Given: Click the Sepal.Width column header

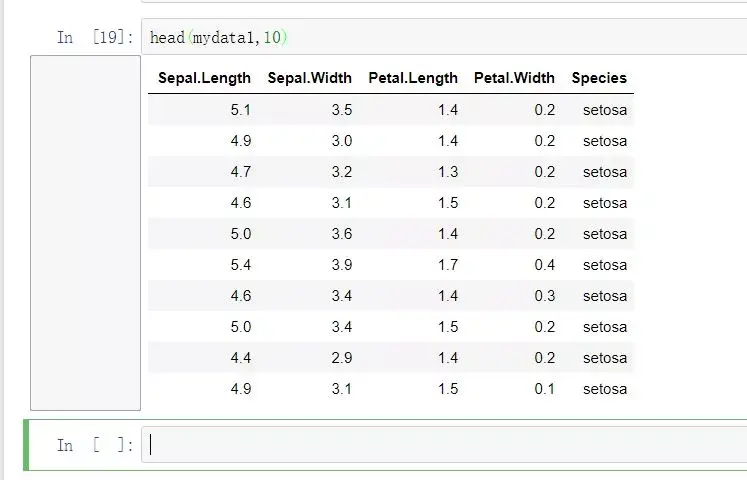Looking at the screenshot, I should [309, 78].
